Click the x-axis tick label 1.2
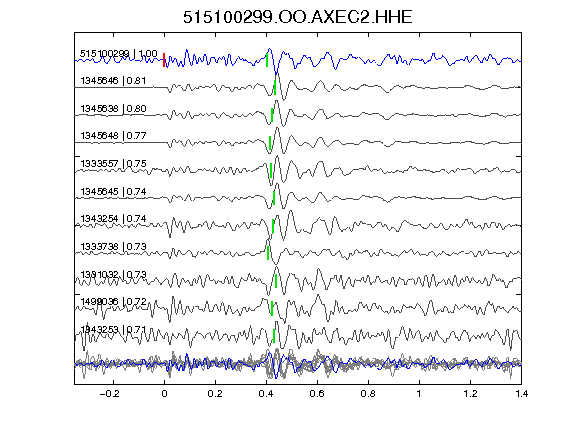The width and height of the screenshot is (576, 432). pyautogui.click(x=470, y=394)
